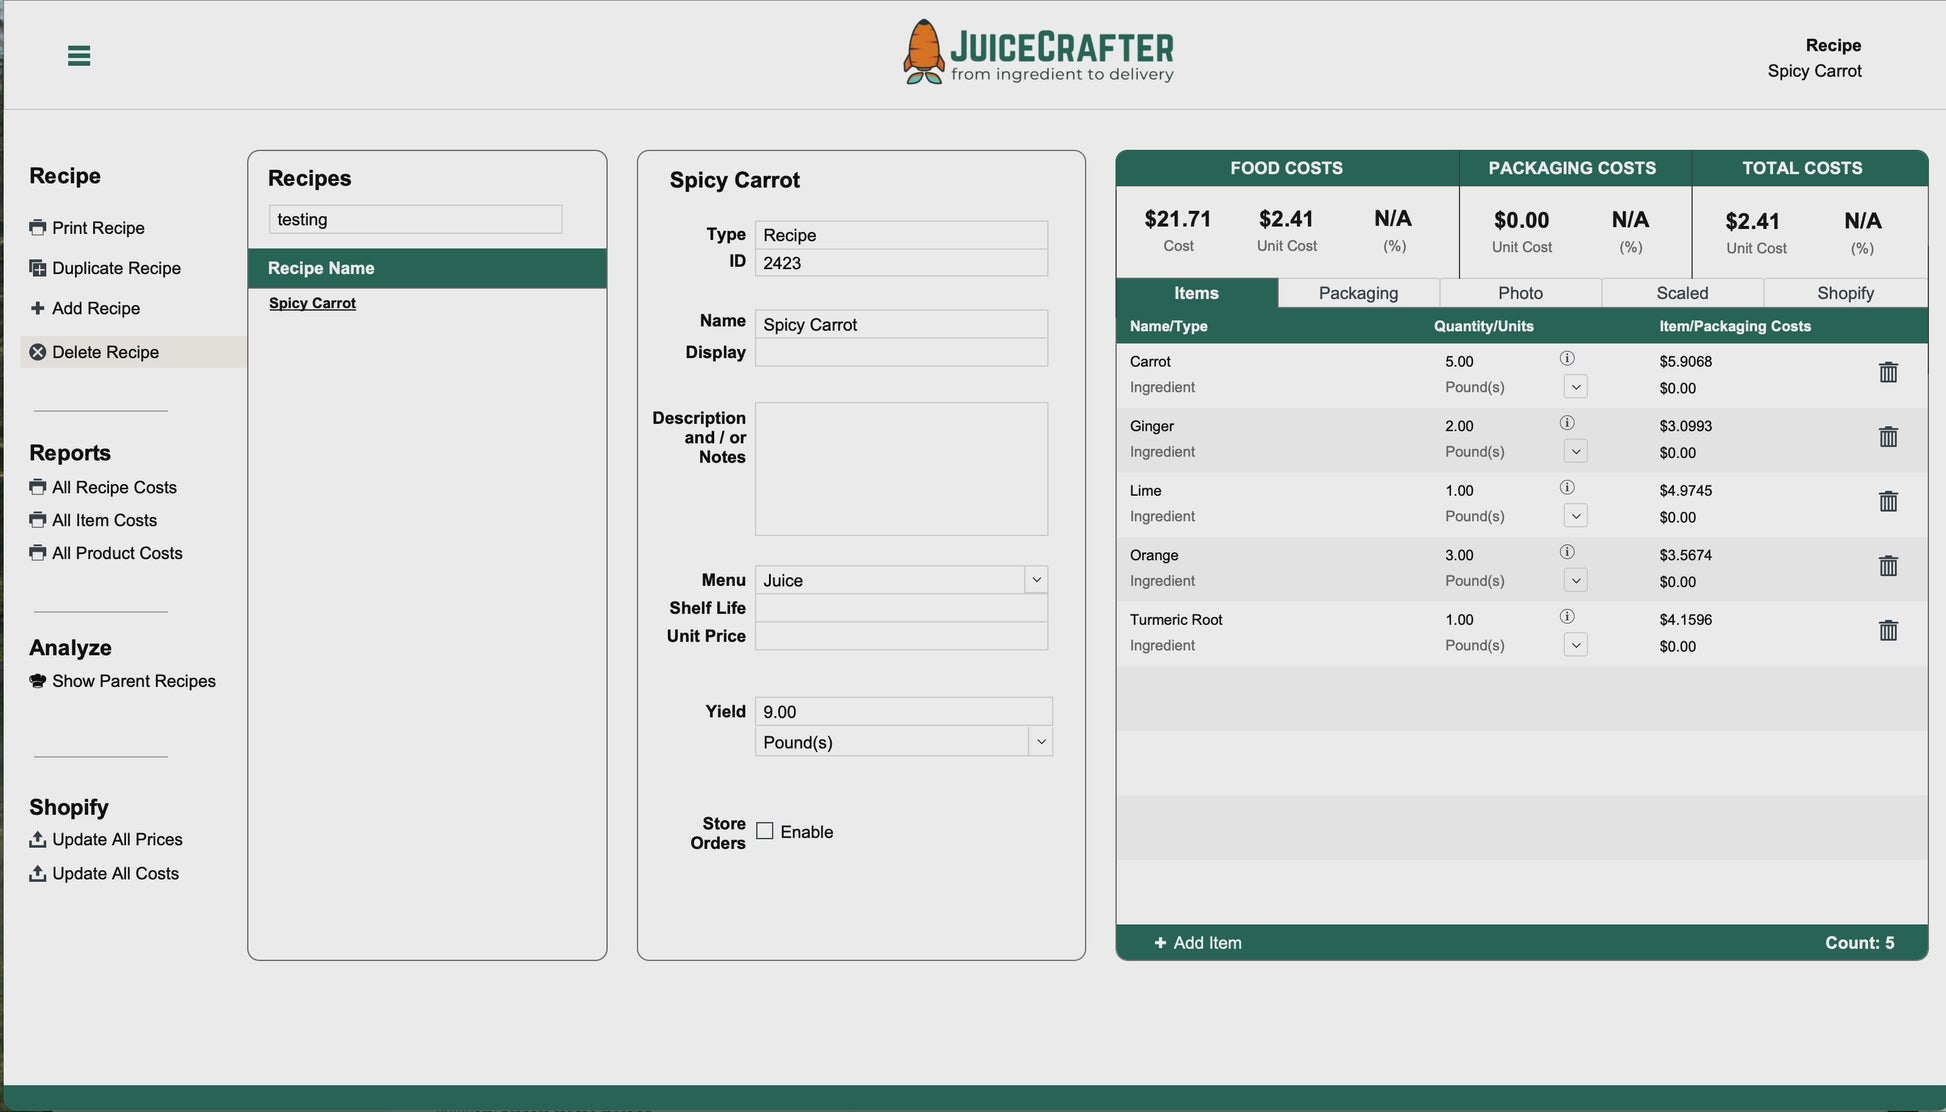Expand the Carrot unit dropdown arrow
This screenshot has width=1946, height=1112.
point(1575,387)
